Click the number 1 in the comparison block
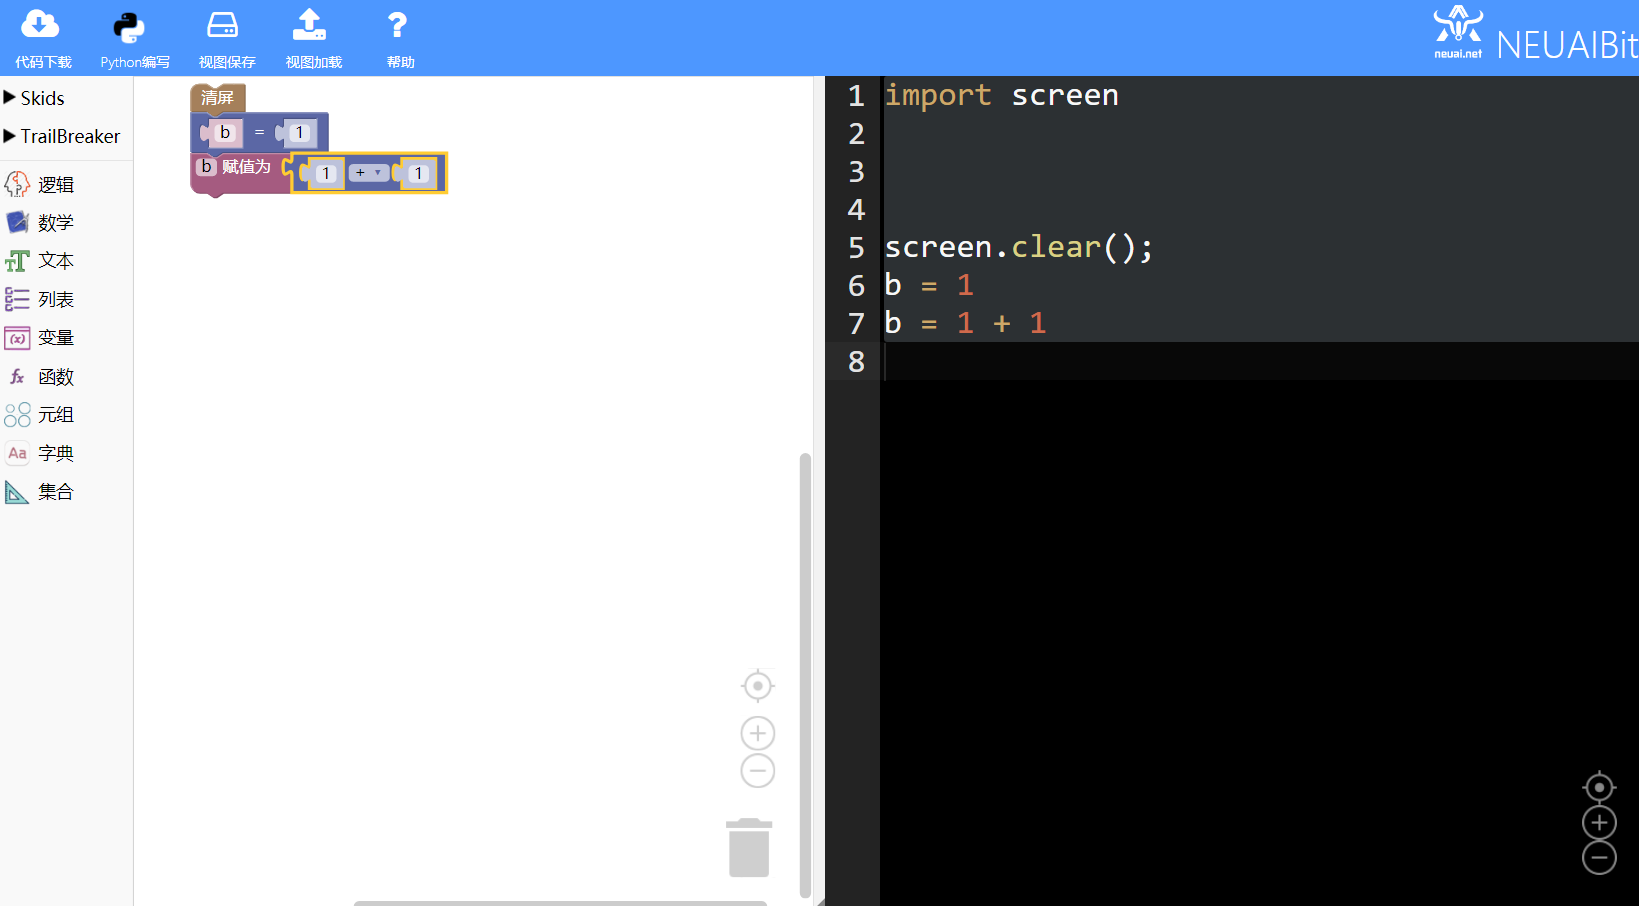This screenshot has width=1639, height=906. (299, 133)
